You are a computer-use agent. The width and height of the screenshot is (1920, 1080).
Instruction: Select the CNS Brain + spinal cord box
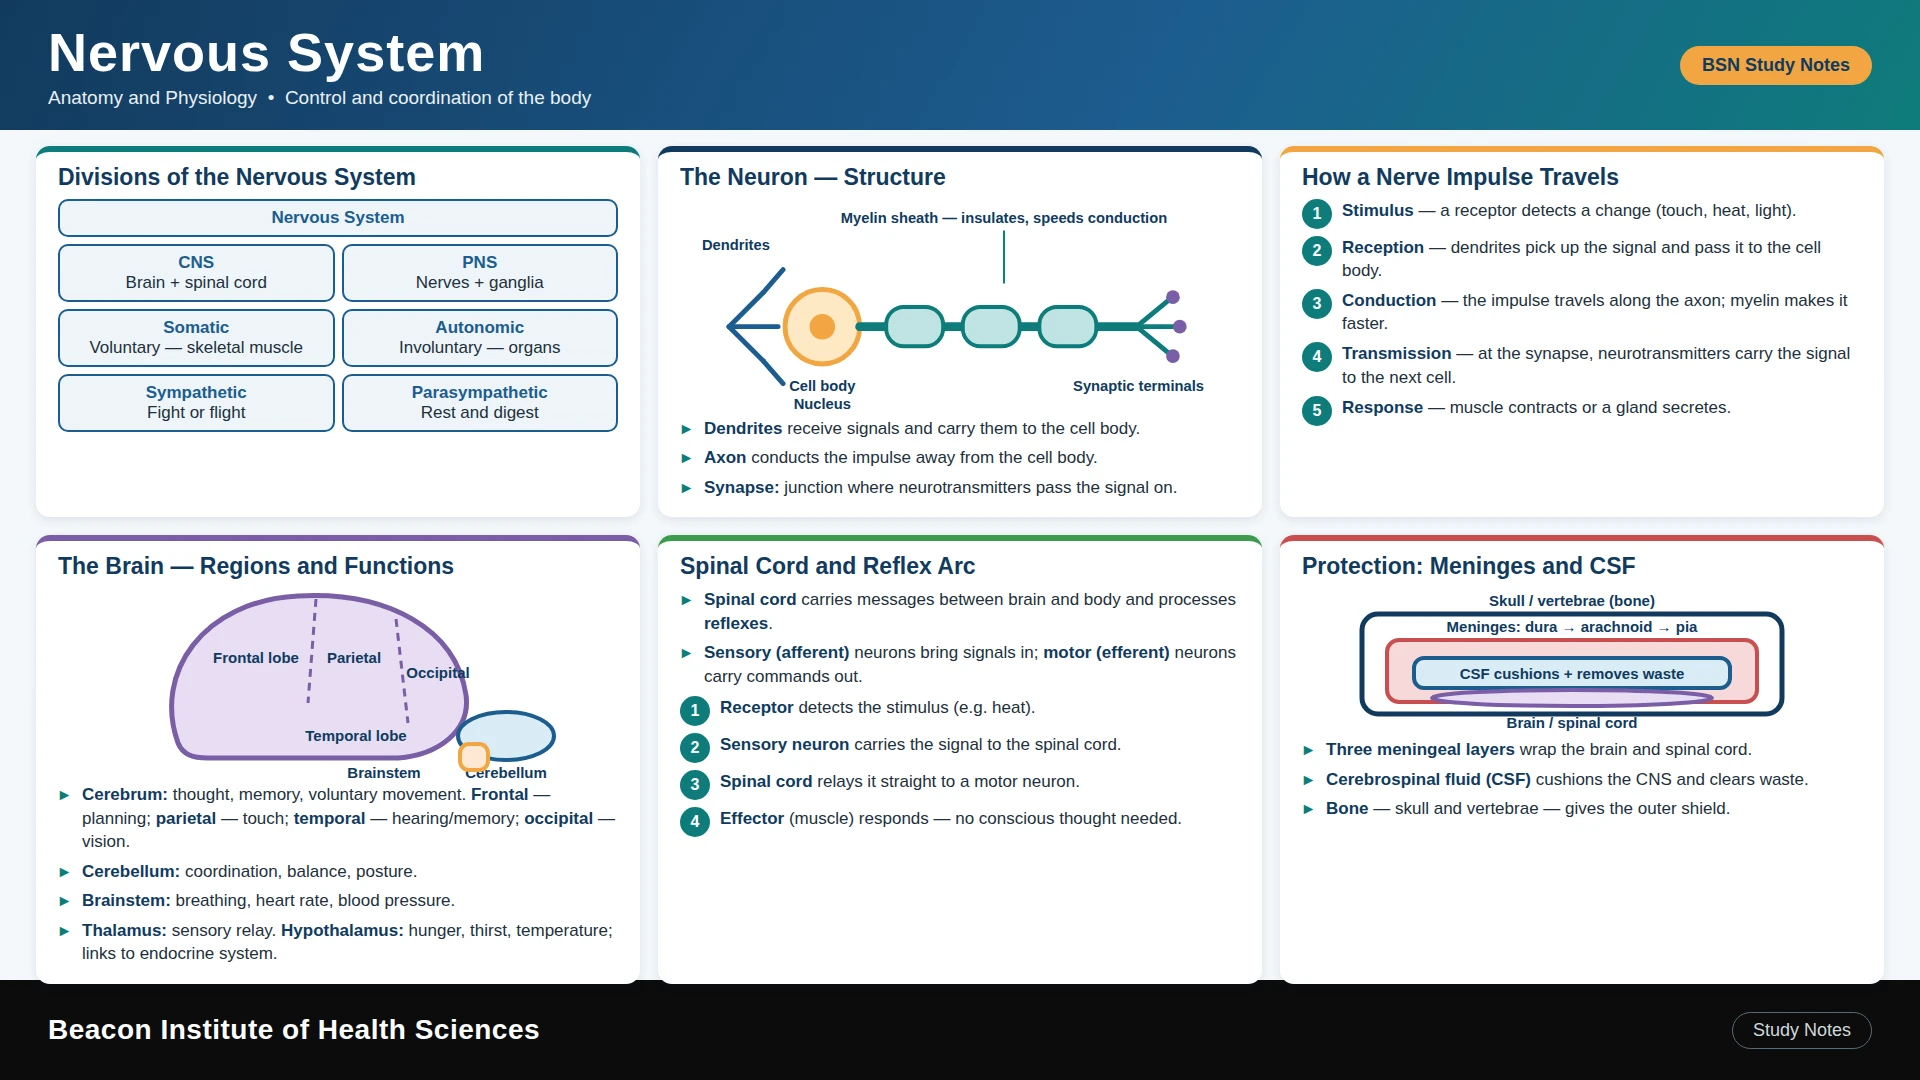pyautogui.click(x=196, y=273)
